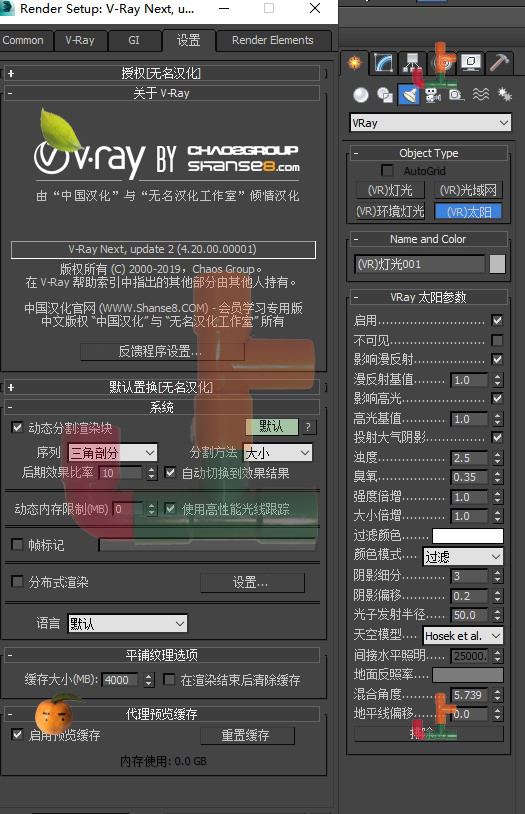
Task: Select the Cameras category icon
Action: coord(433,95)
